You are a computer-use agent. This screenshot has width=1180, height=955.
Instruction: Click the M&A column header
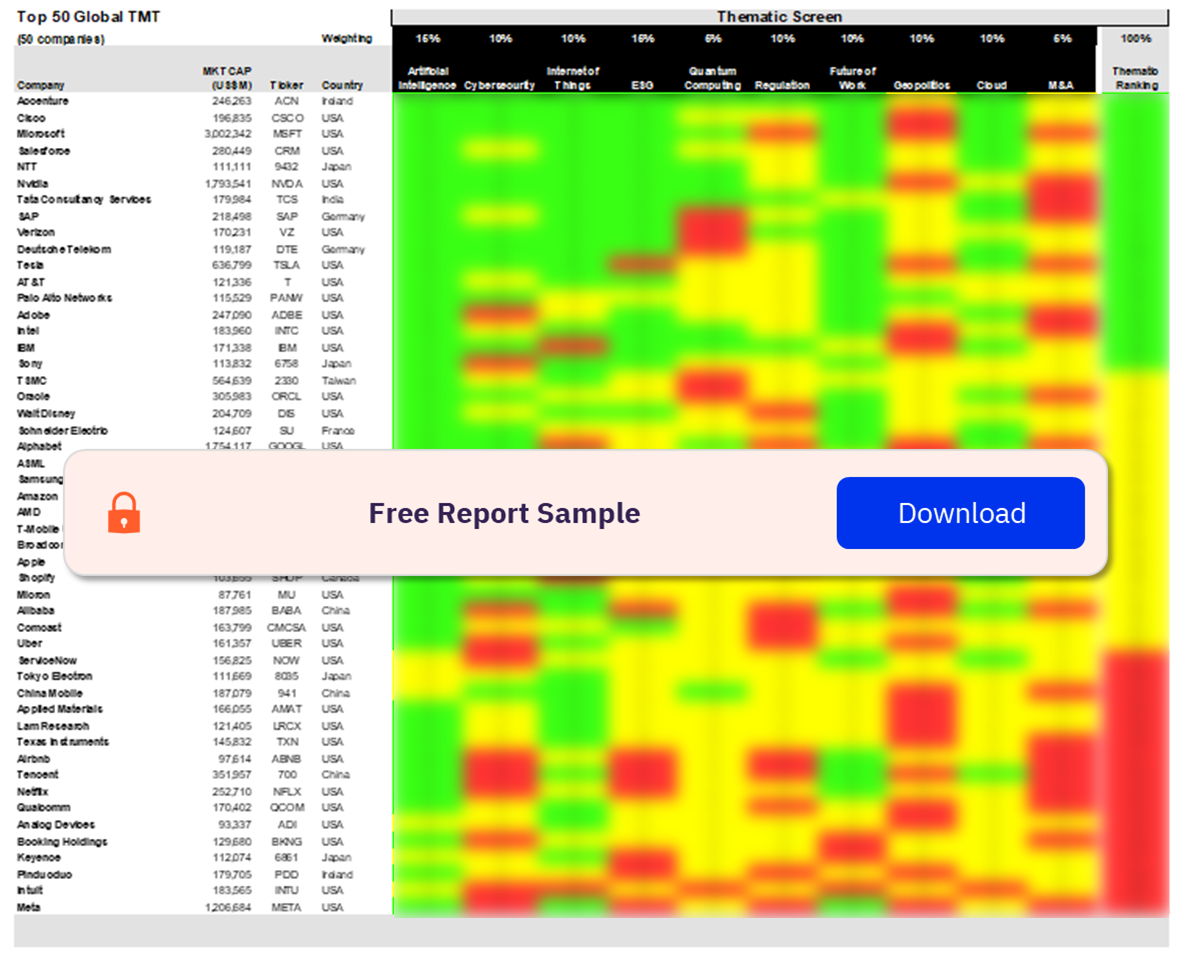(x=1061, y=85)
